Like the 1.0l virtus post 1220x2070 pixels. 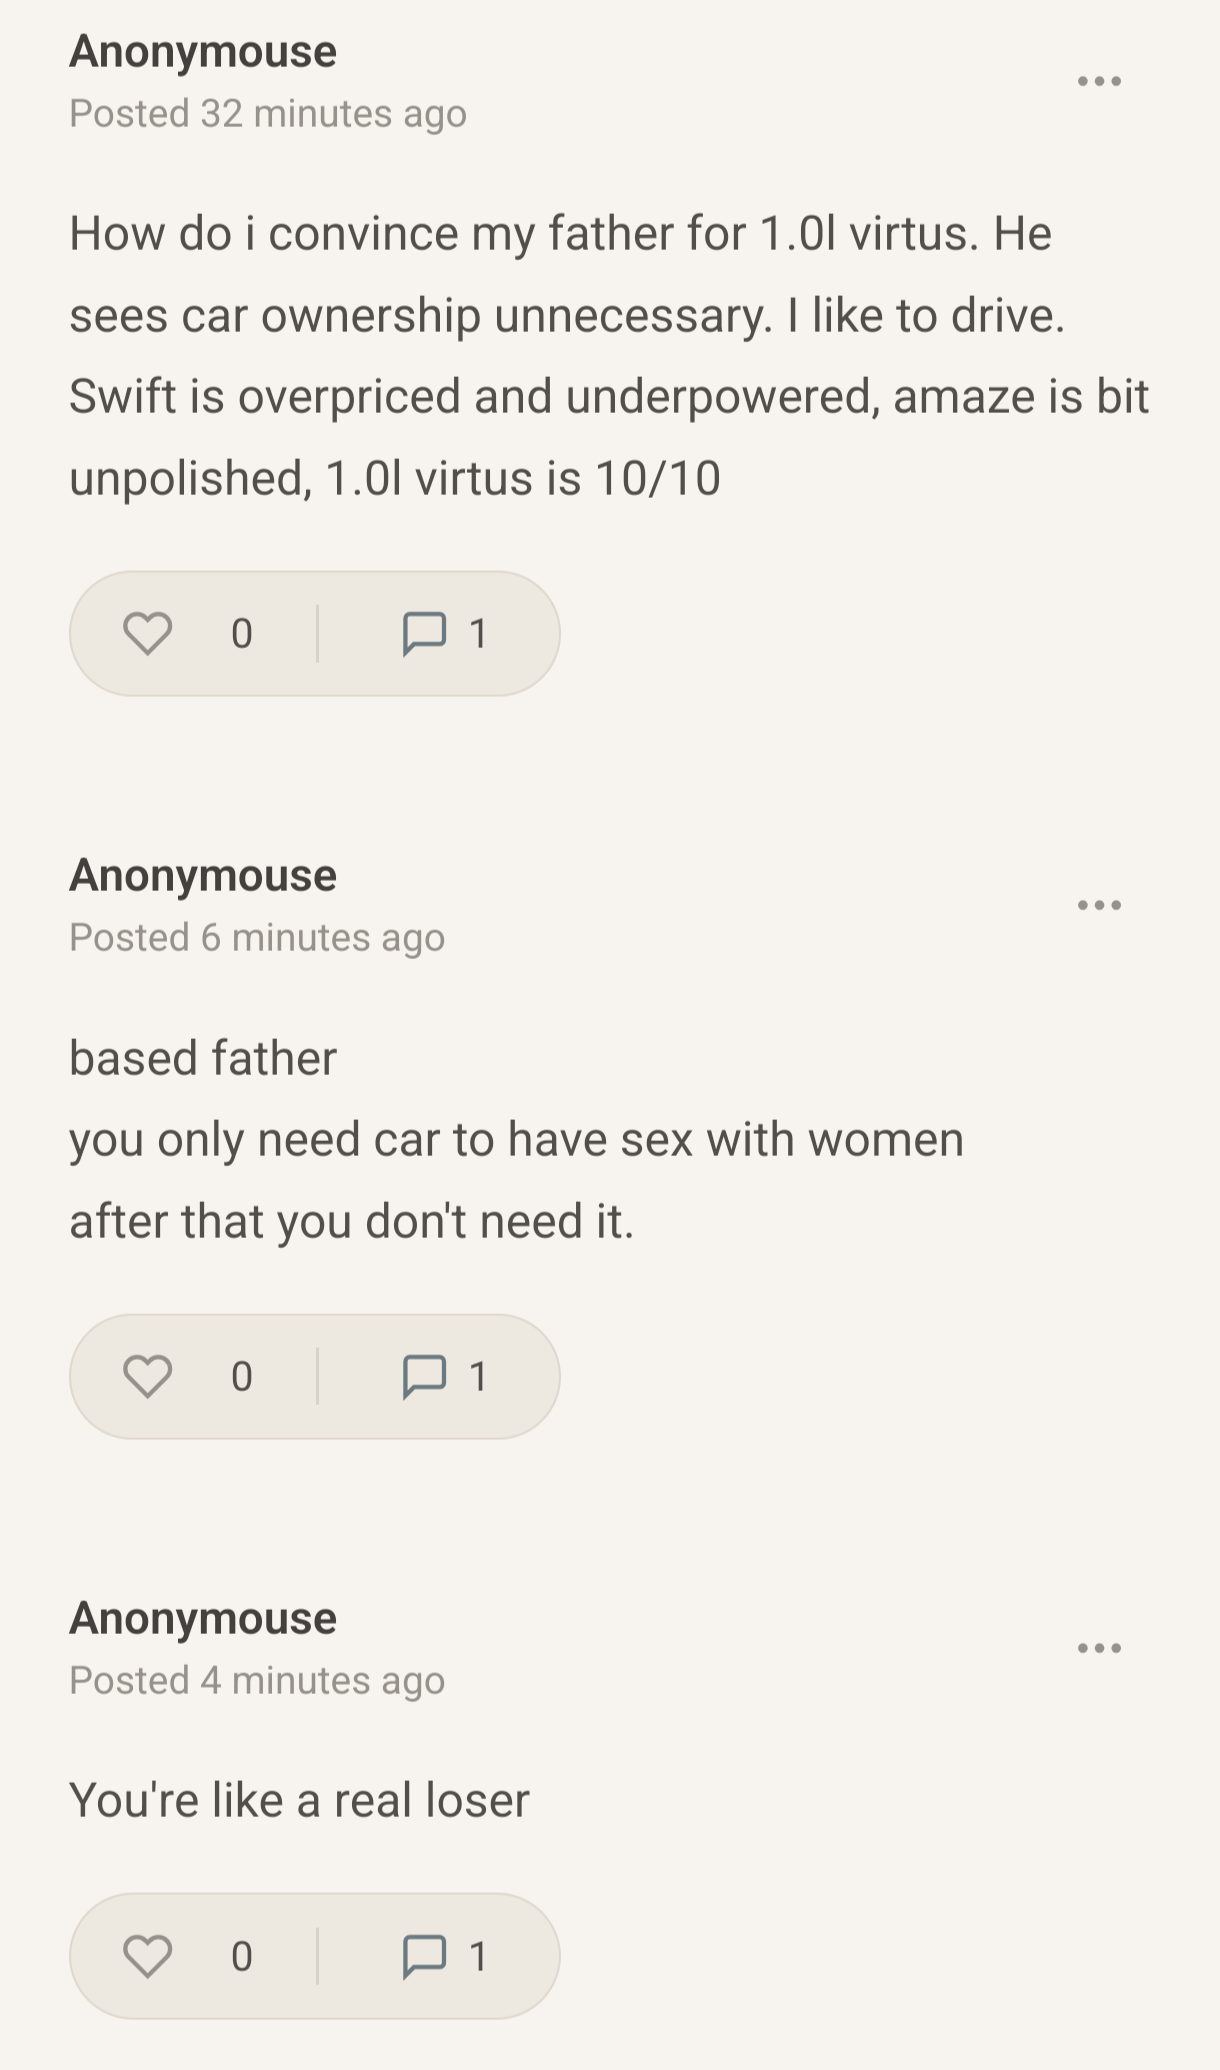click(x=148, y=634)
